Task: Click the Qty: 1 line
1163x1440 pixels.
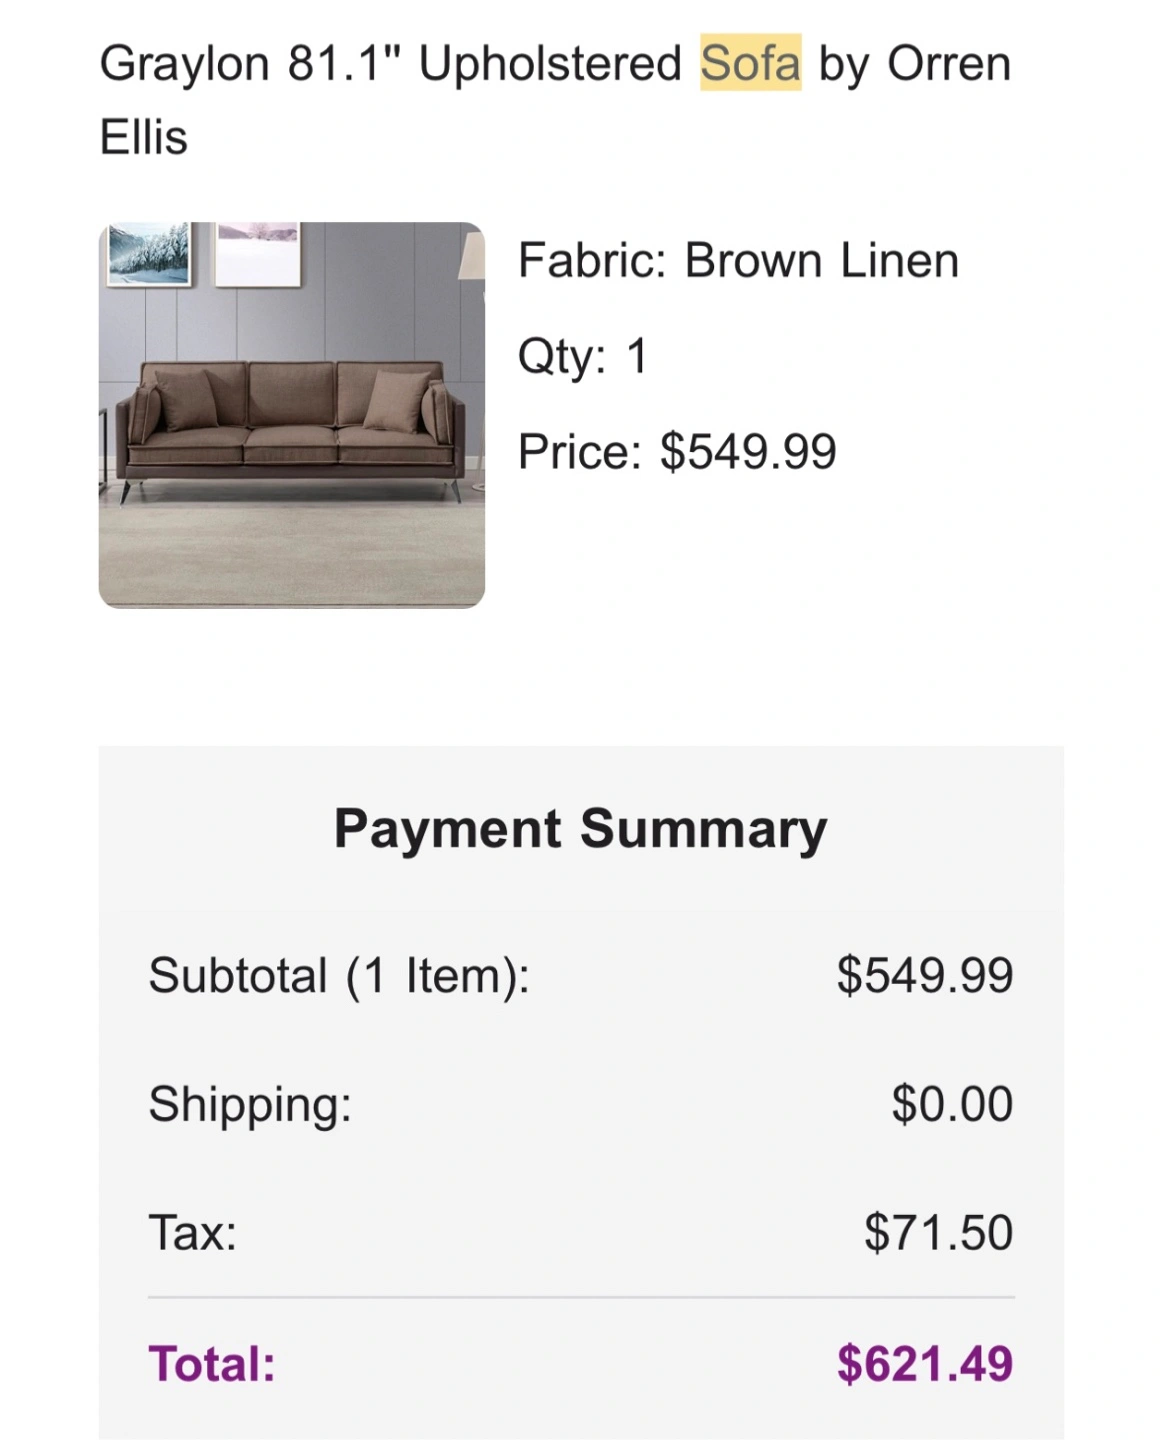Action: [x=583, y=356]
